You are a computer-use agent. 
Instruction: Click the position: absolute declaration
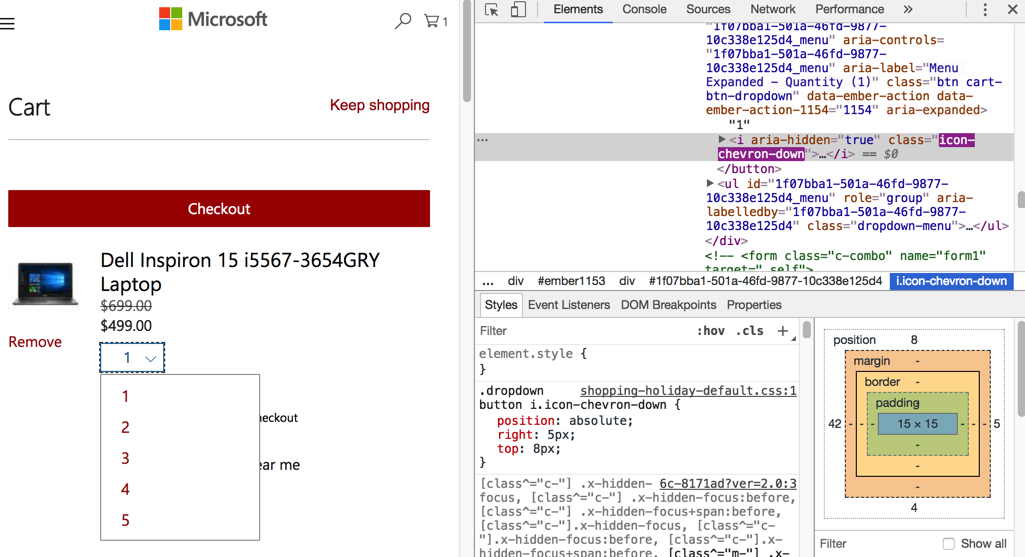565,421
